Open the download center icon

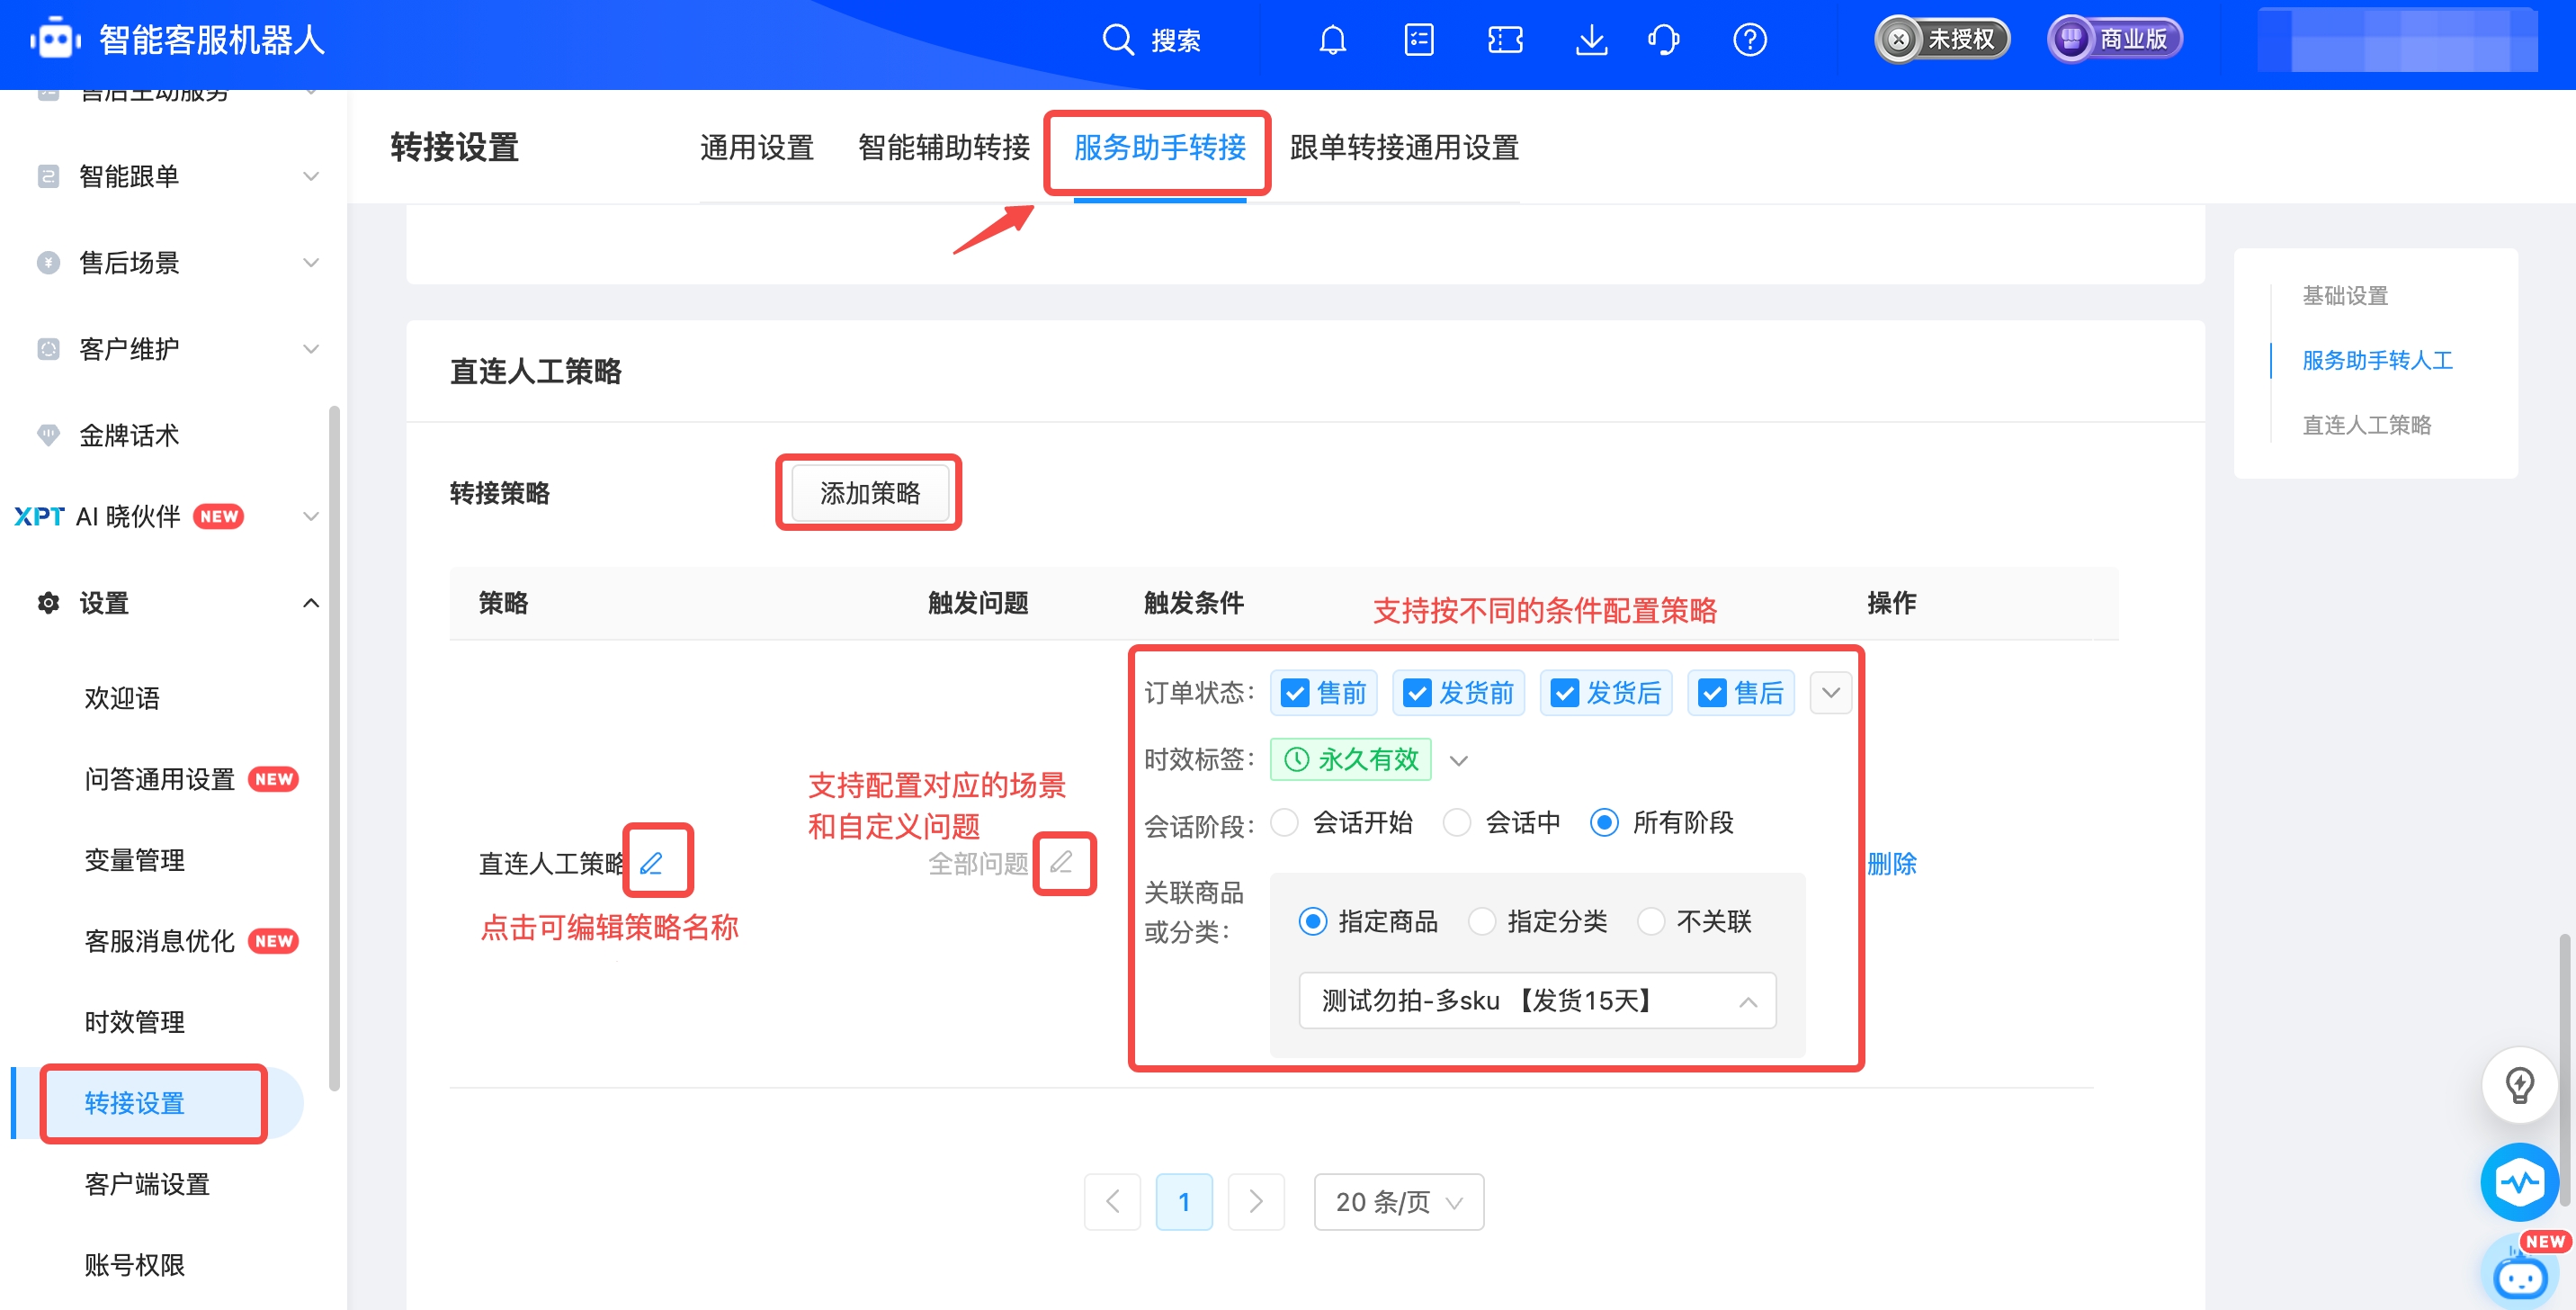point(1591,40)
